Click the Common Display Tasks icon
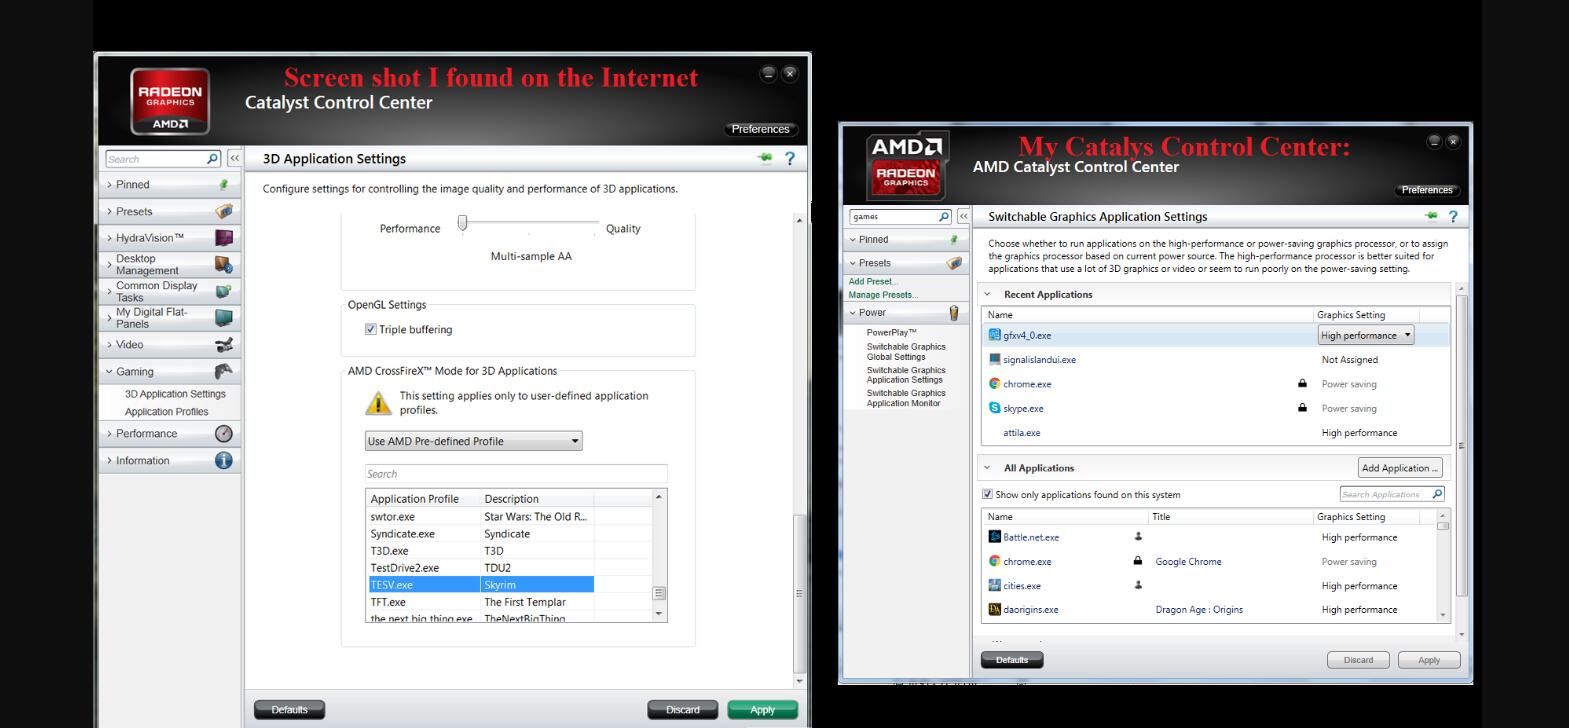The width and height of the screenshot is (1569, 728). pyautogui.click(x=224, y=292)
